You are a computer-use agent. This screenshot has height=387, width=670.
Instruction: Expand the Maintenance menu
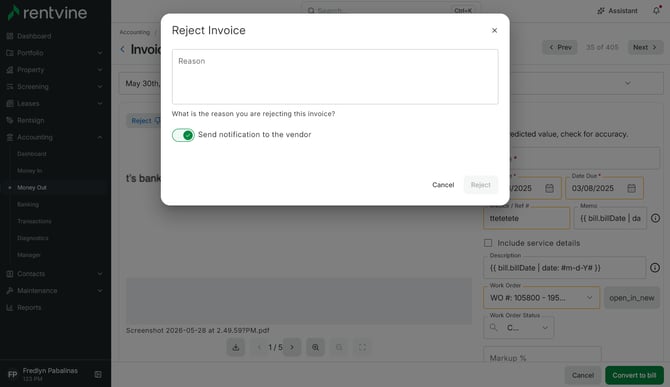pyautogui.click(x=55, y=290)
